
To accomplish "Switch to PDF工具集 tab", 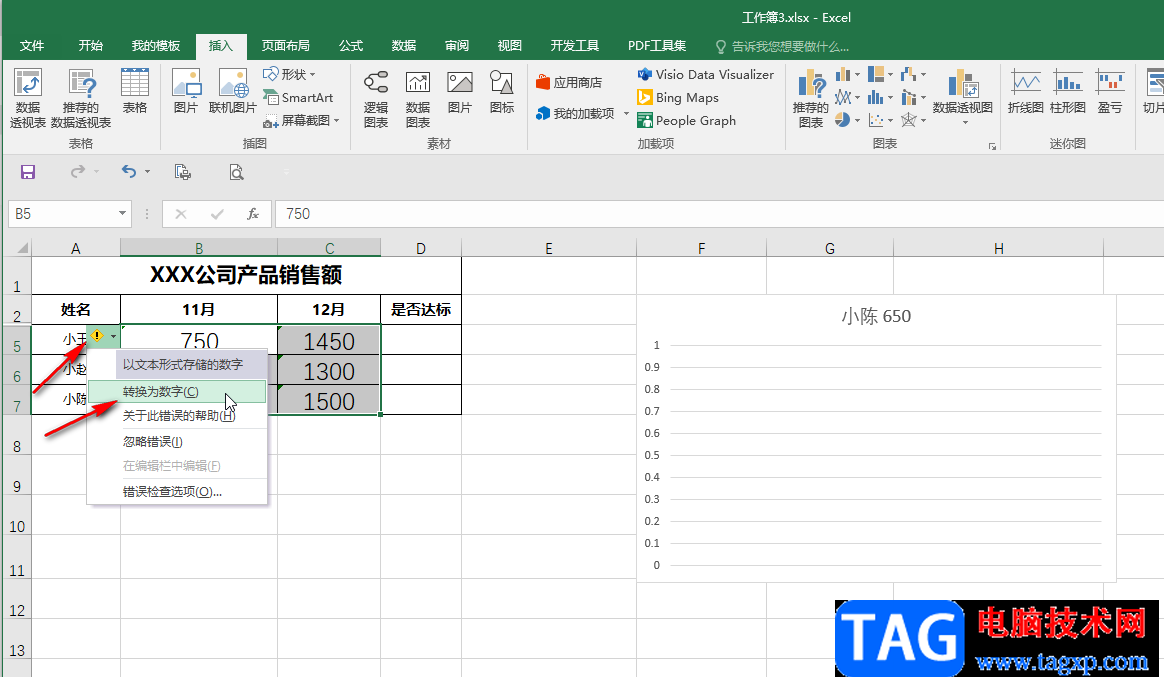I will tap(656, 46).
